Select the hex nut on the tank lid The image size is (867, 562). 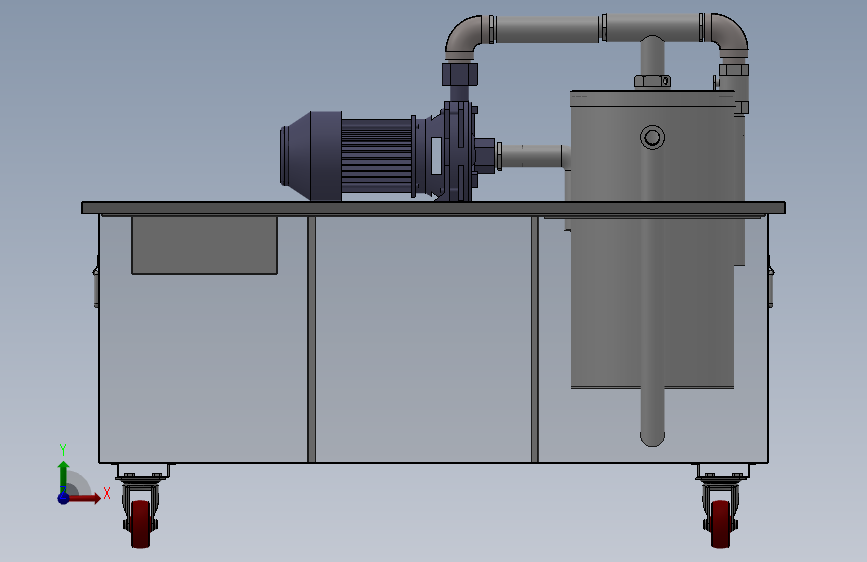pyautogui.click(x=652, y=81)
